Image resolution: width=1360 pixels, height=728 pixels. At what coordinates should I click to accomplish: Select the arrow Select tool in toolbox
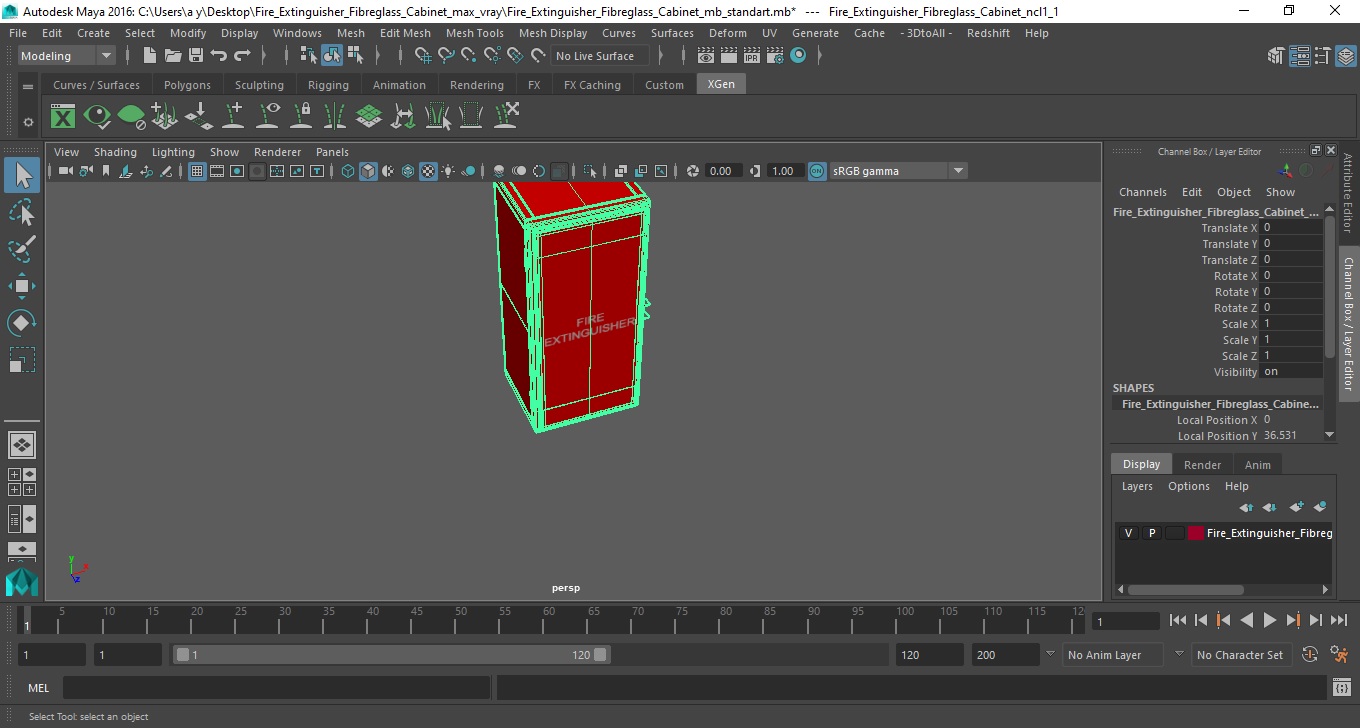(22, 176)
